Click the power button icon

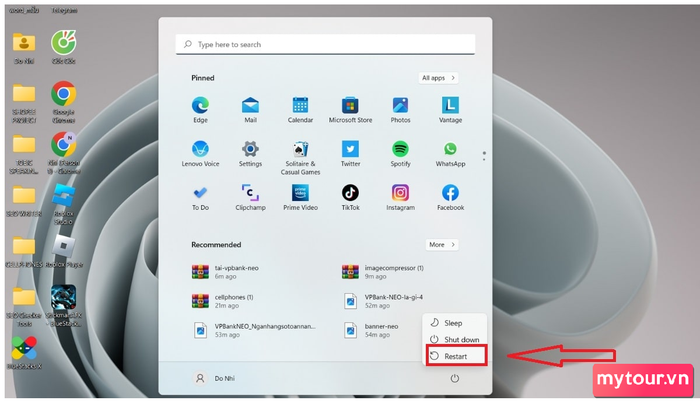454,379
